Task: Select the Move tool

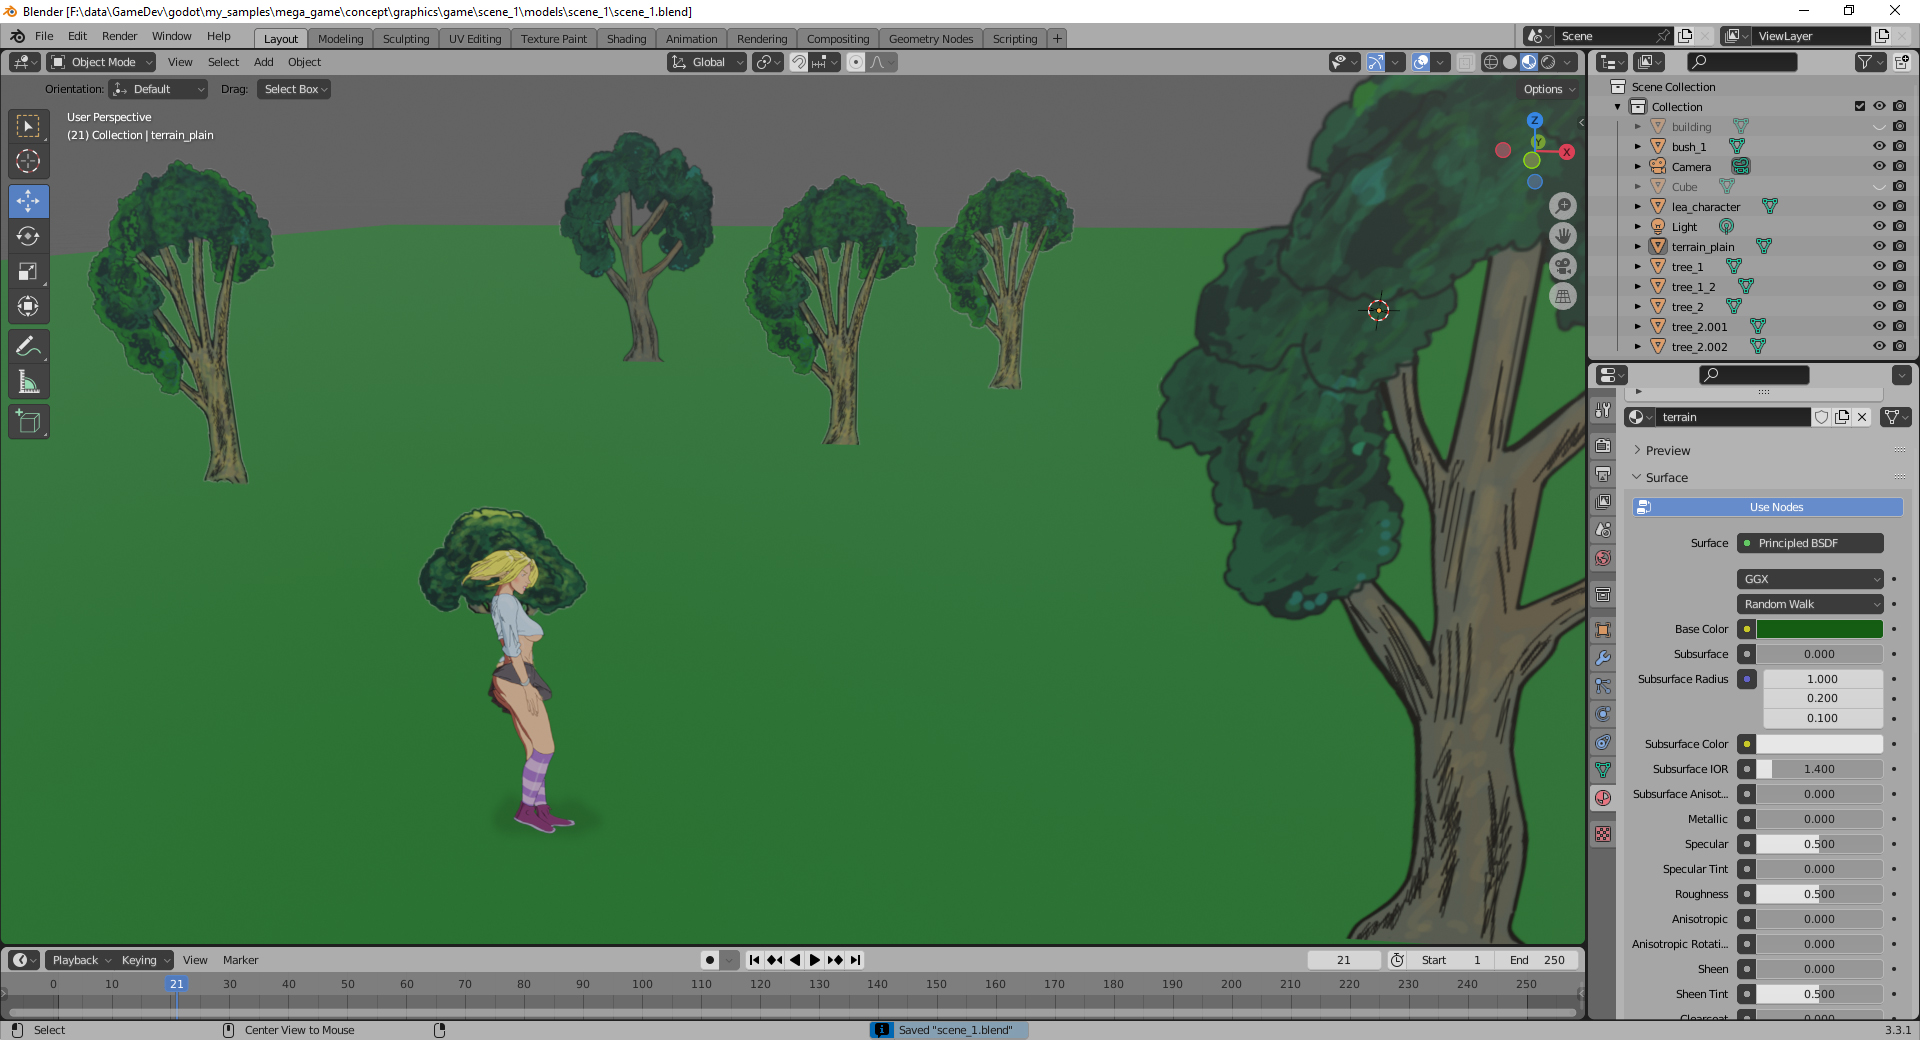Action: [x=28, y=201]
